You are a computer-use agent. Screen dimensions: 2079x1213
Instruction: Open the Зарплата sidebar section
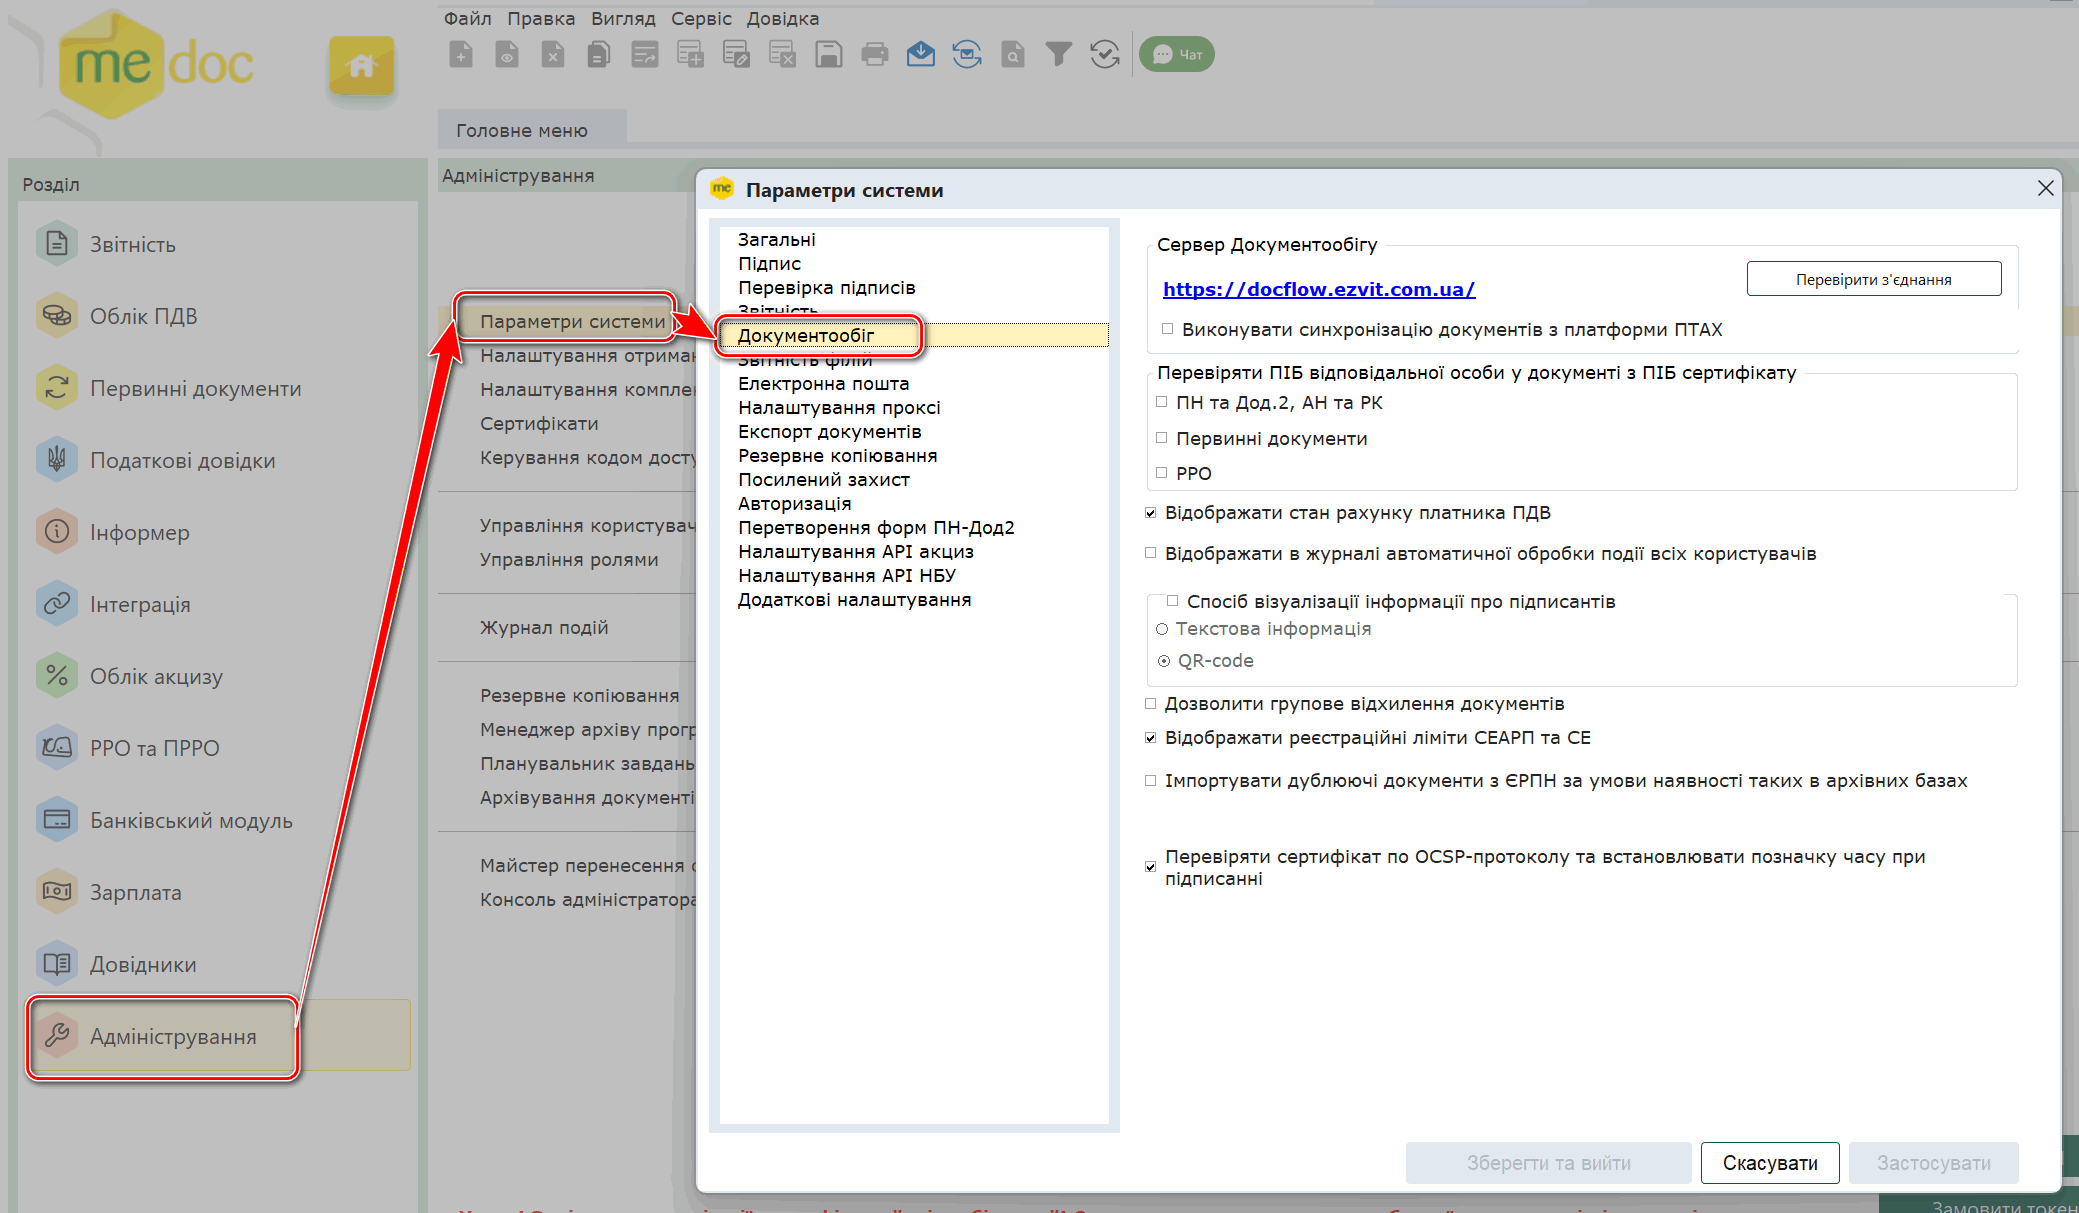(136, 892)
